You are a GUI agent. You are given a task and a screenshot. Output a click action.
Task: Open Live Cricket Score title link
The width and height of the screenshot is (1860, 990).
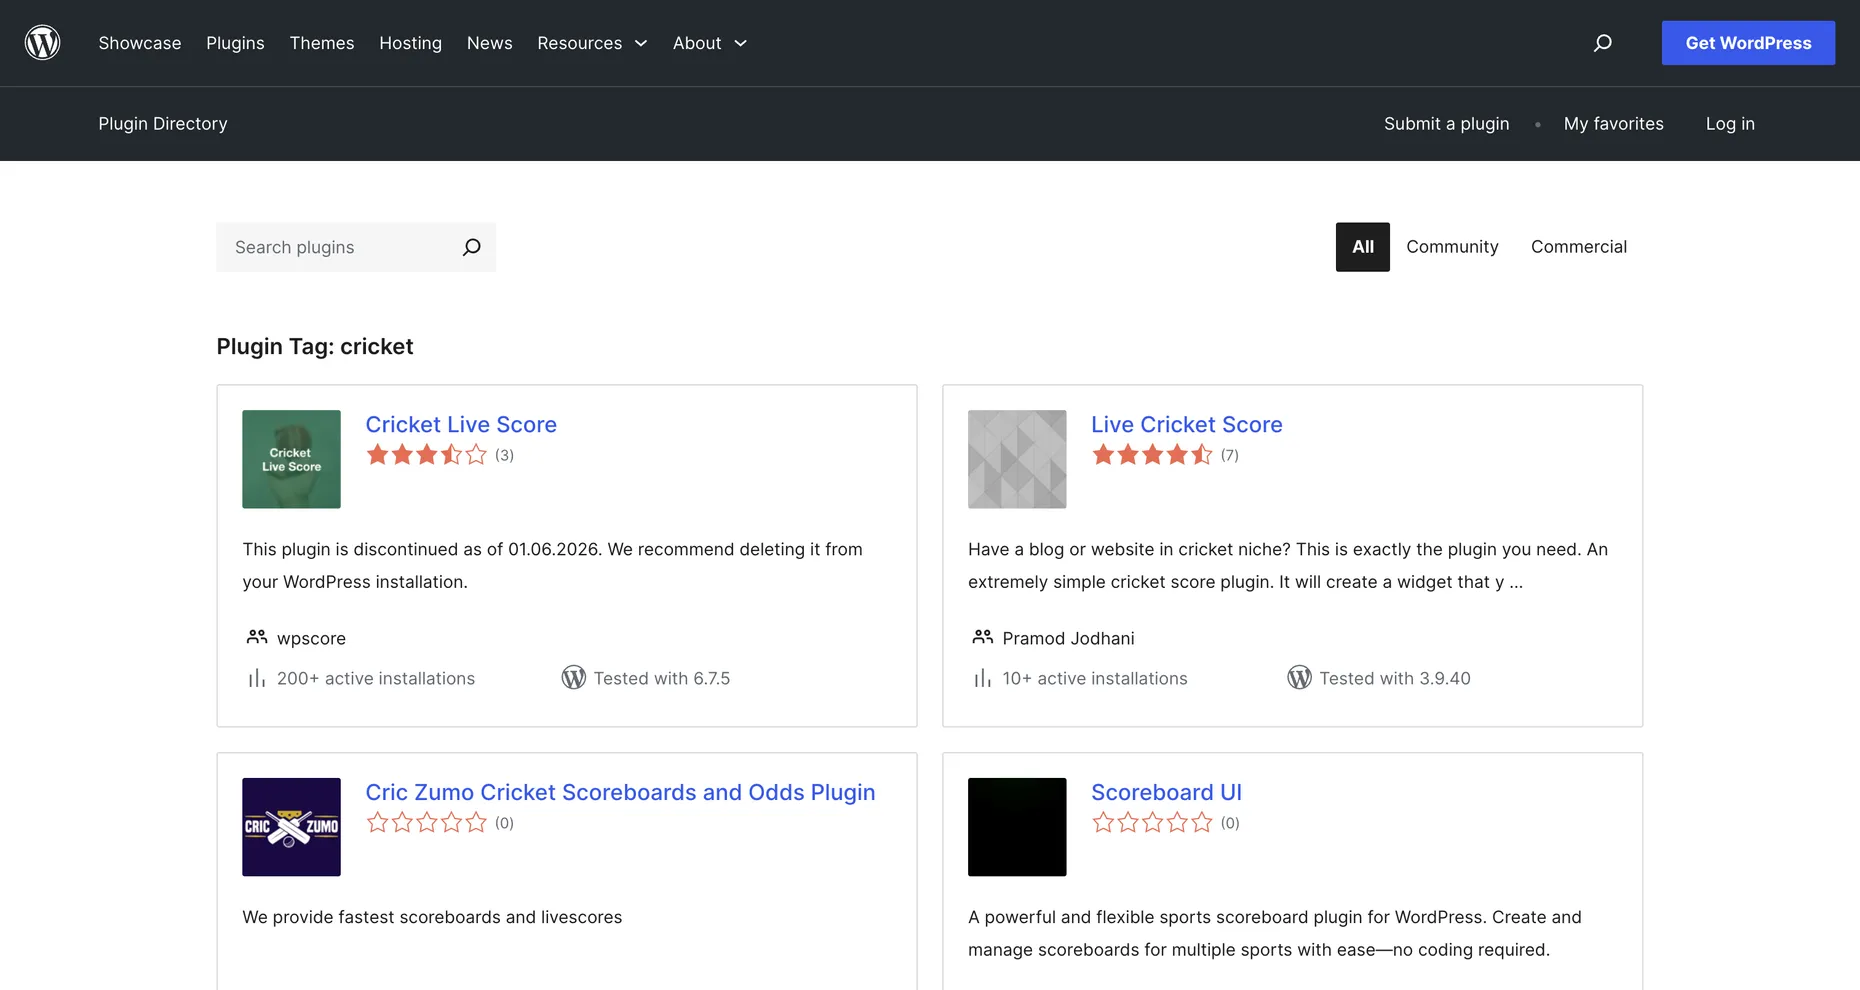tap(1187, 424)
